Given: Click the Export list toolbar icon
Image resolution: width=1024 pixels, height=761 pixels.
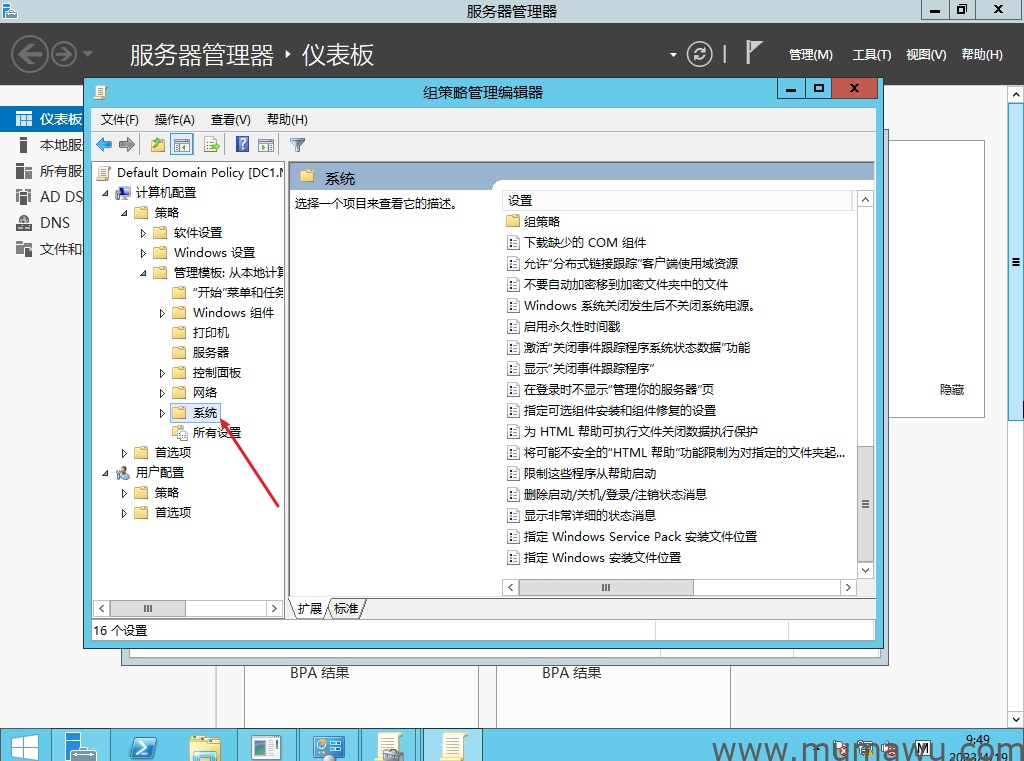Looking at the screenshot, I should point(212,145).
